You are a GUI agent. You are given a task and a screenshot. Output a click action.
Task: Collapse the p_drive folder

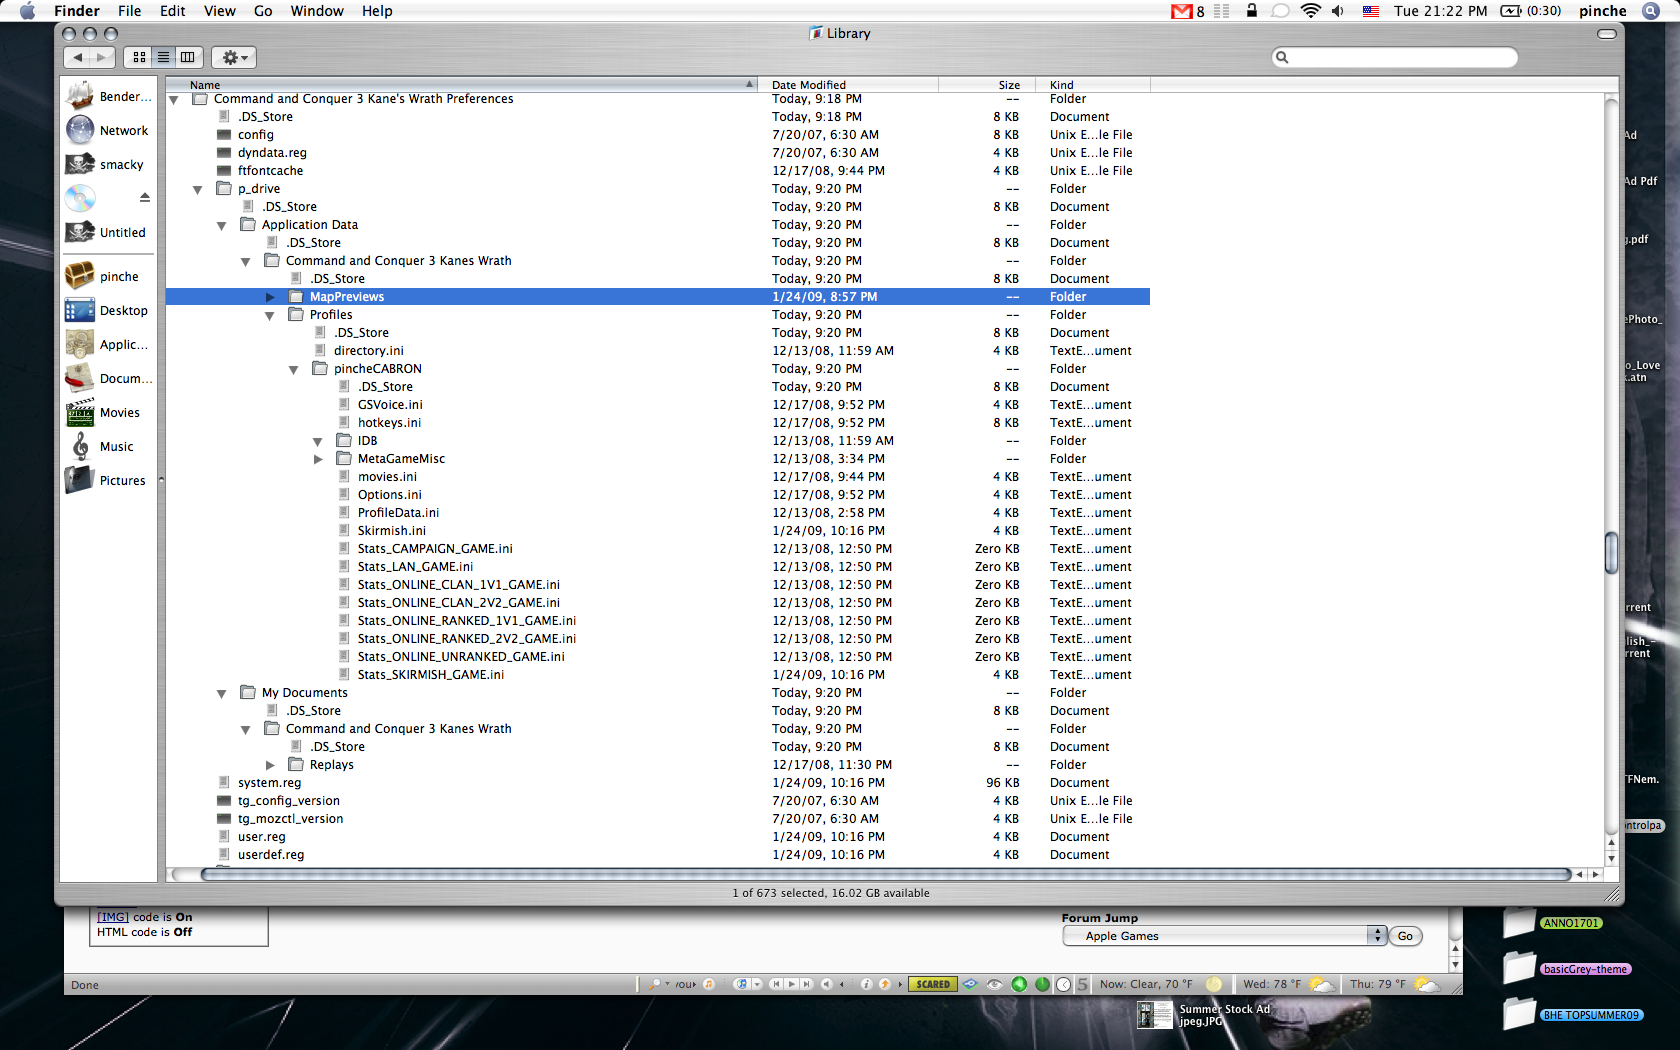point(198,190)
